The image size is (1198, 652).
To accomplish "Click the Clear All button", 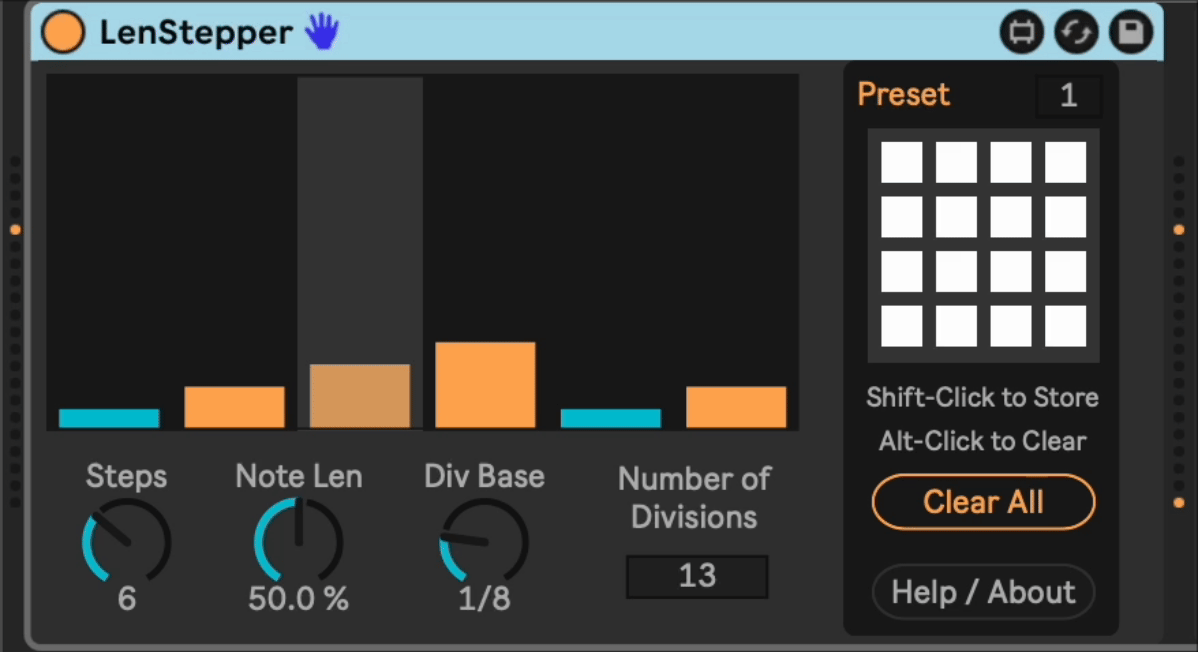I will click(983, 502).
